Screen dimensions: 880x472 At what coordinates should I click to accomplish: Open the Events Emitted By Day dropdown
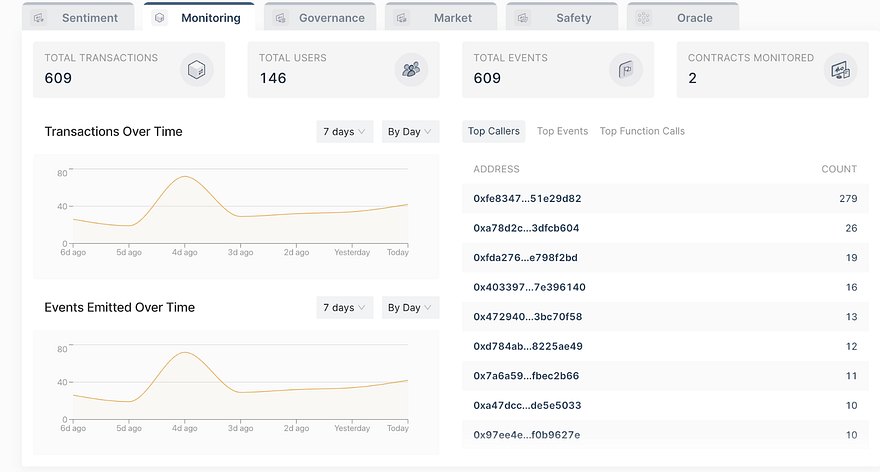click(x=410, y=308)
